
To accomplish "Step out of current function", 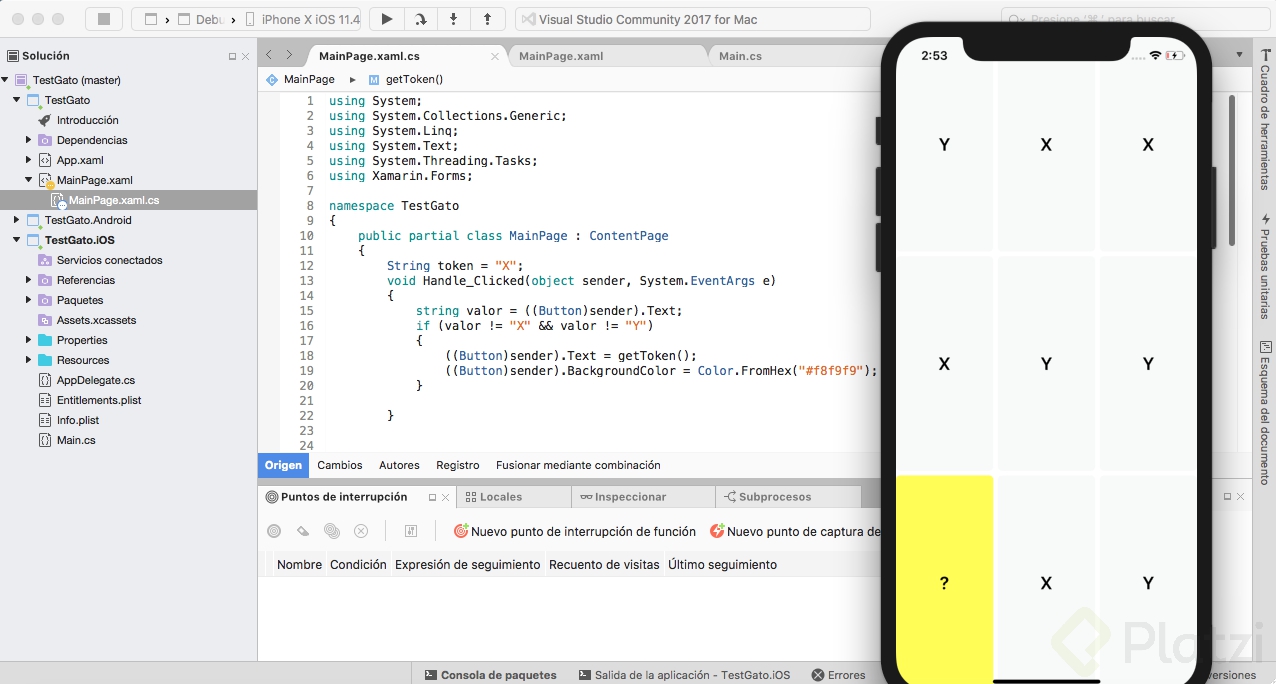I will [x=487, y=19].
